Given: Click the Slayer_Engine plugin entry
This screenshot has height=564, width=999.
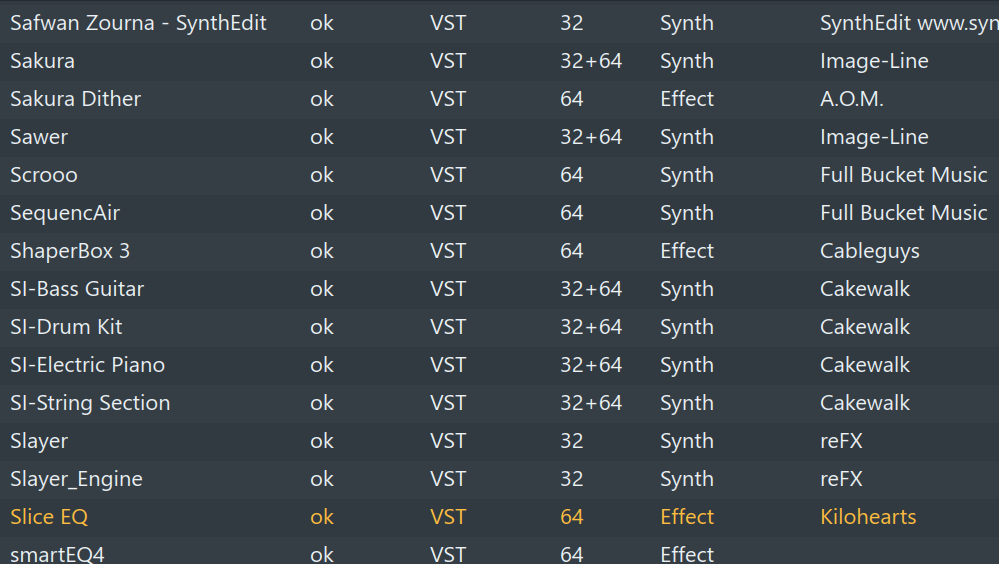Looking at the screenshot, I should pos(76,479).
